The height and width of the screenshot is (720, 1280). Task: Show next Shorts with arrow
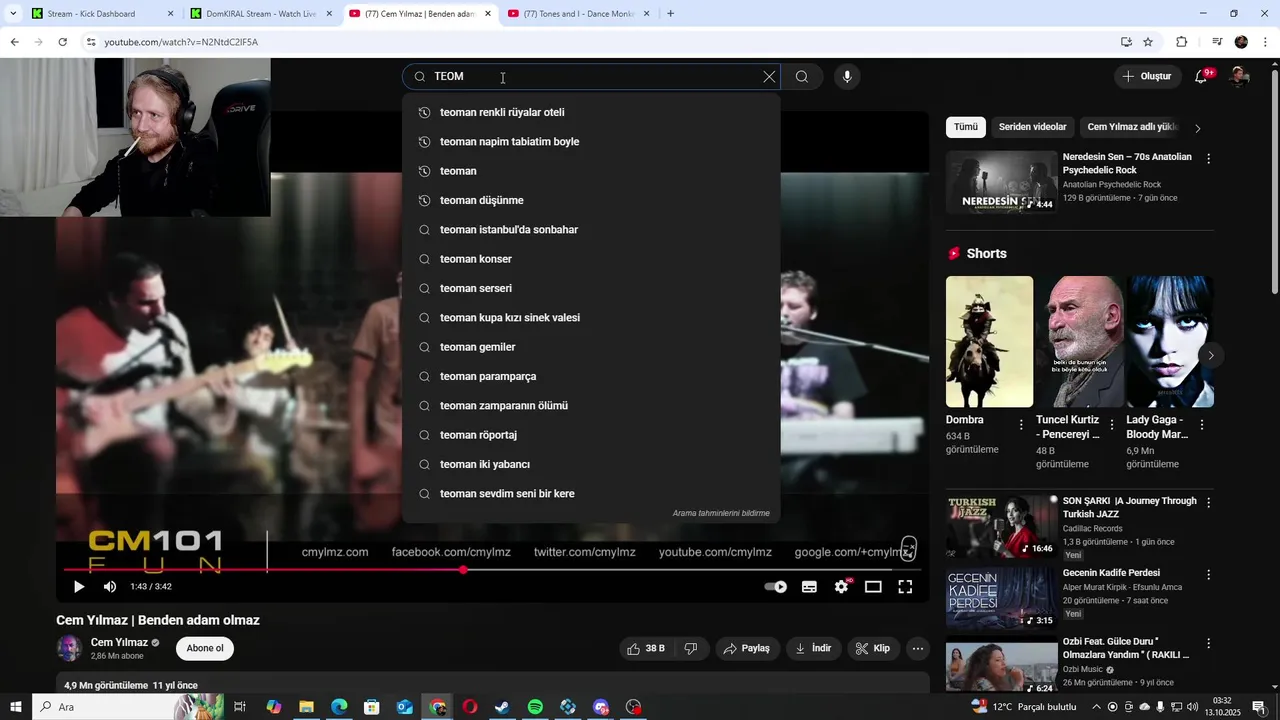[1210, 355]
